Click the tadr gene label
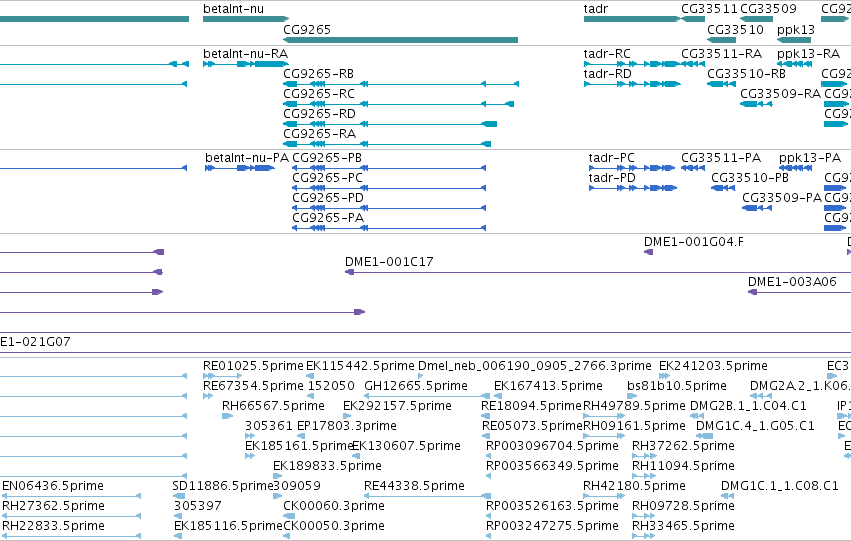 [595, 9]
